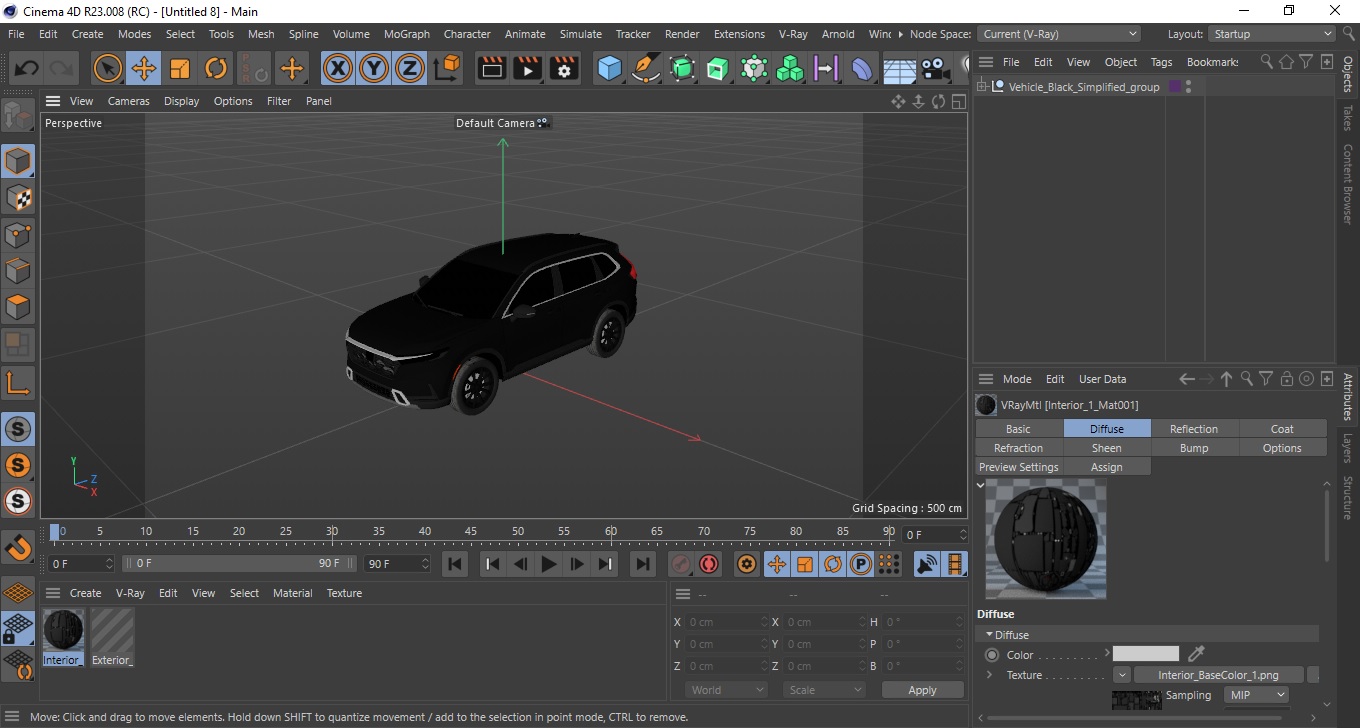Activate the Move tool
1360x728 pixels.
coord(144,69)
